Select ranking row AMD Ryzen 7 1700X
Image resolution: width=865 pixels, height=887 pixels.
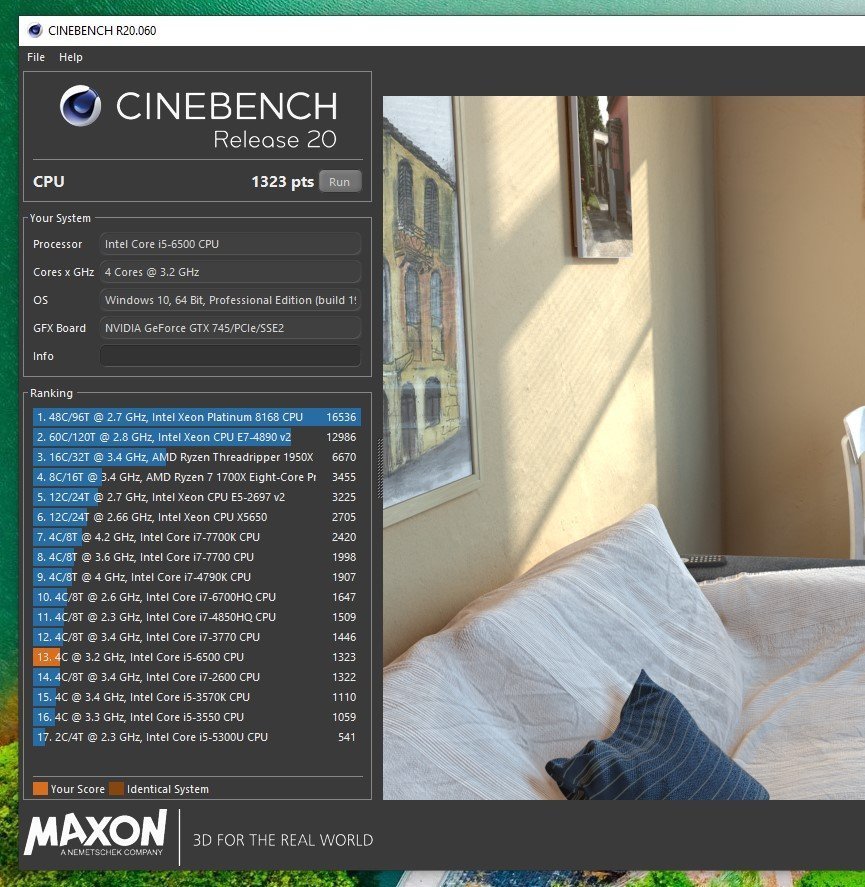click(197, 477)
